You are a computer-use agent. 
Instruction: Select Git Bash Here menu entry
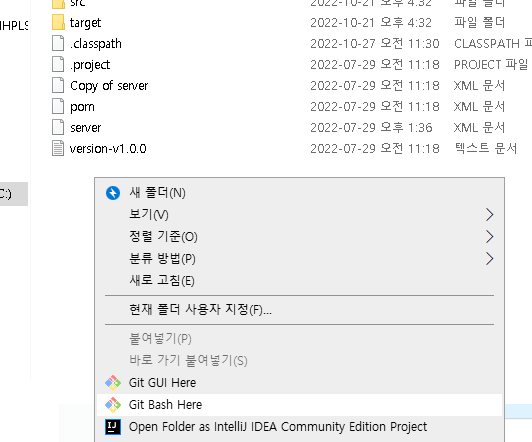tap(299, 405)
